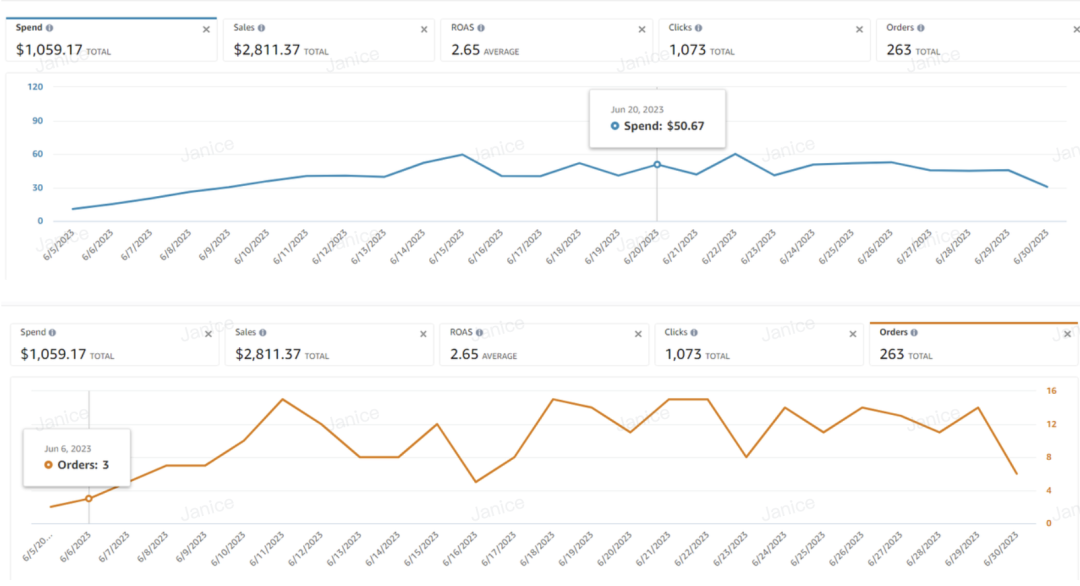Click info icon beside Spend in bottom panel
The image size is (1080, 586).
click(52, 333)
